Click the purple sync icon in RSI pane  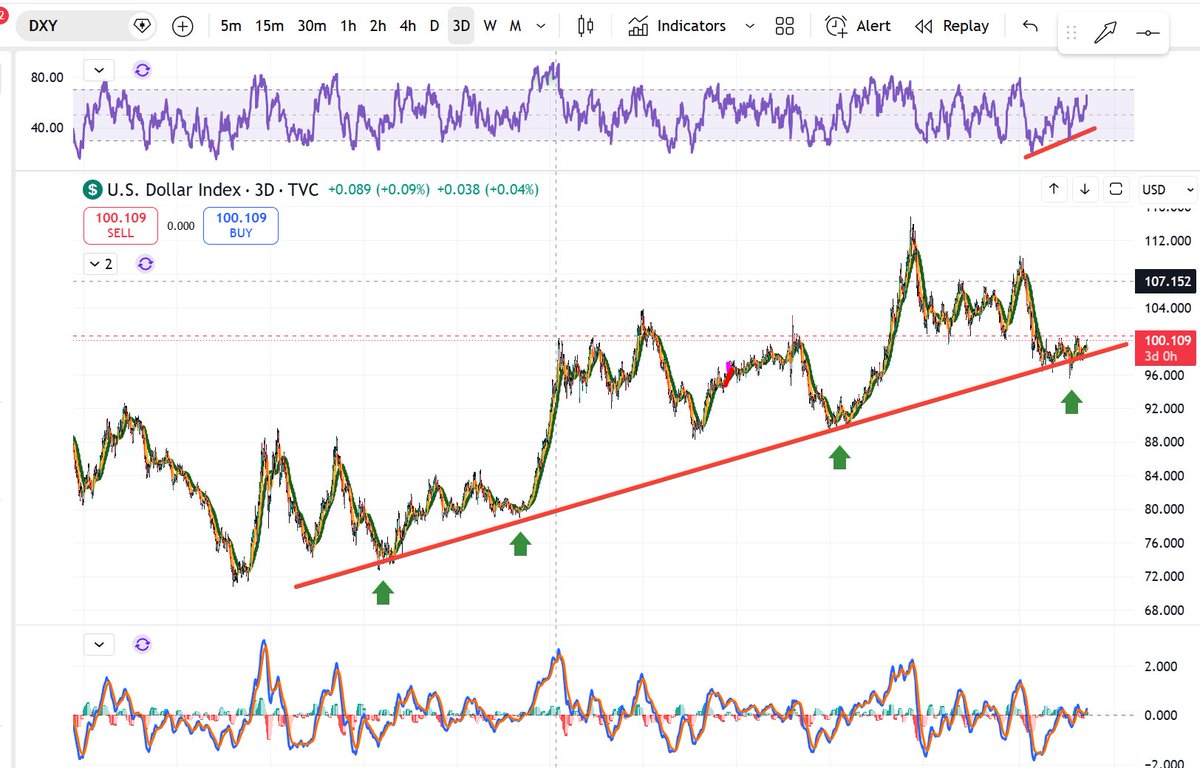[143, 70]
